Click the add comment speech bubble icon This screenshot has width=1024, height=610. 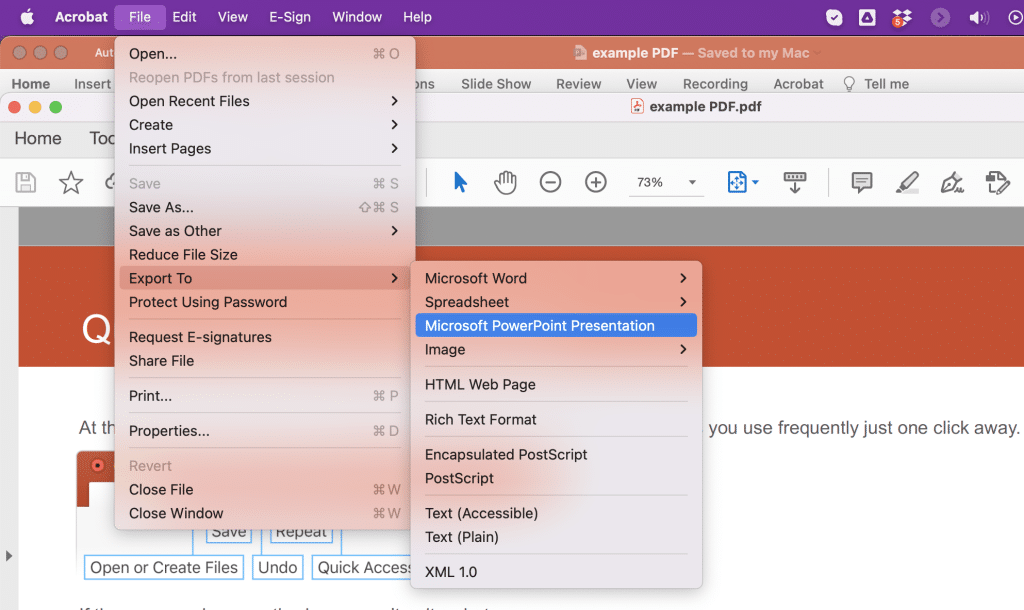tap(862, 182)
